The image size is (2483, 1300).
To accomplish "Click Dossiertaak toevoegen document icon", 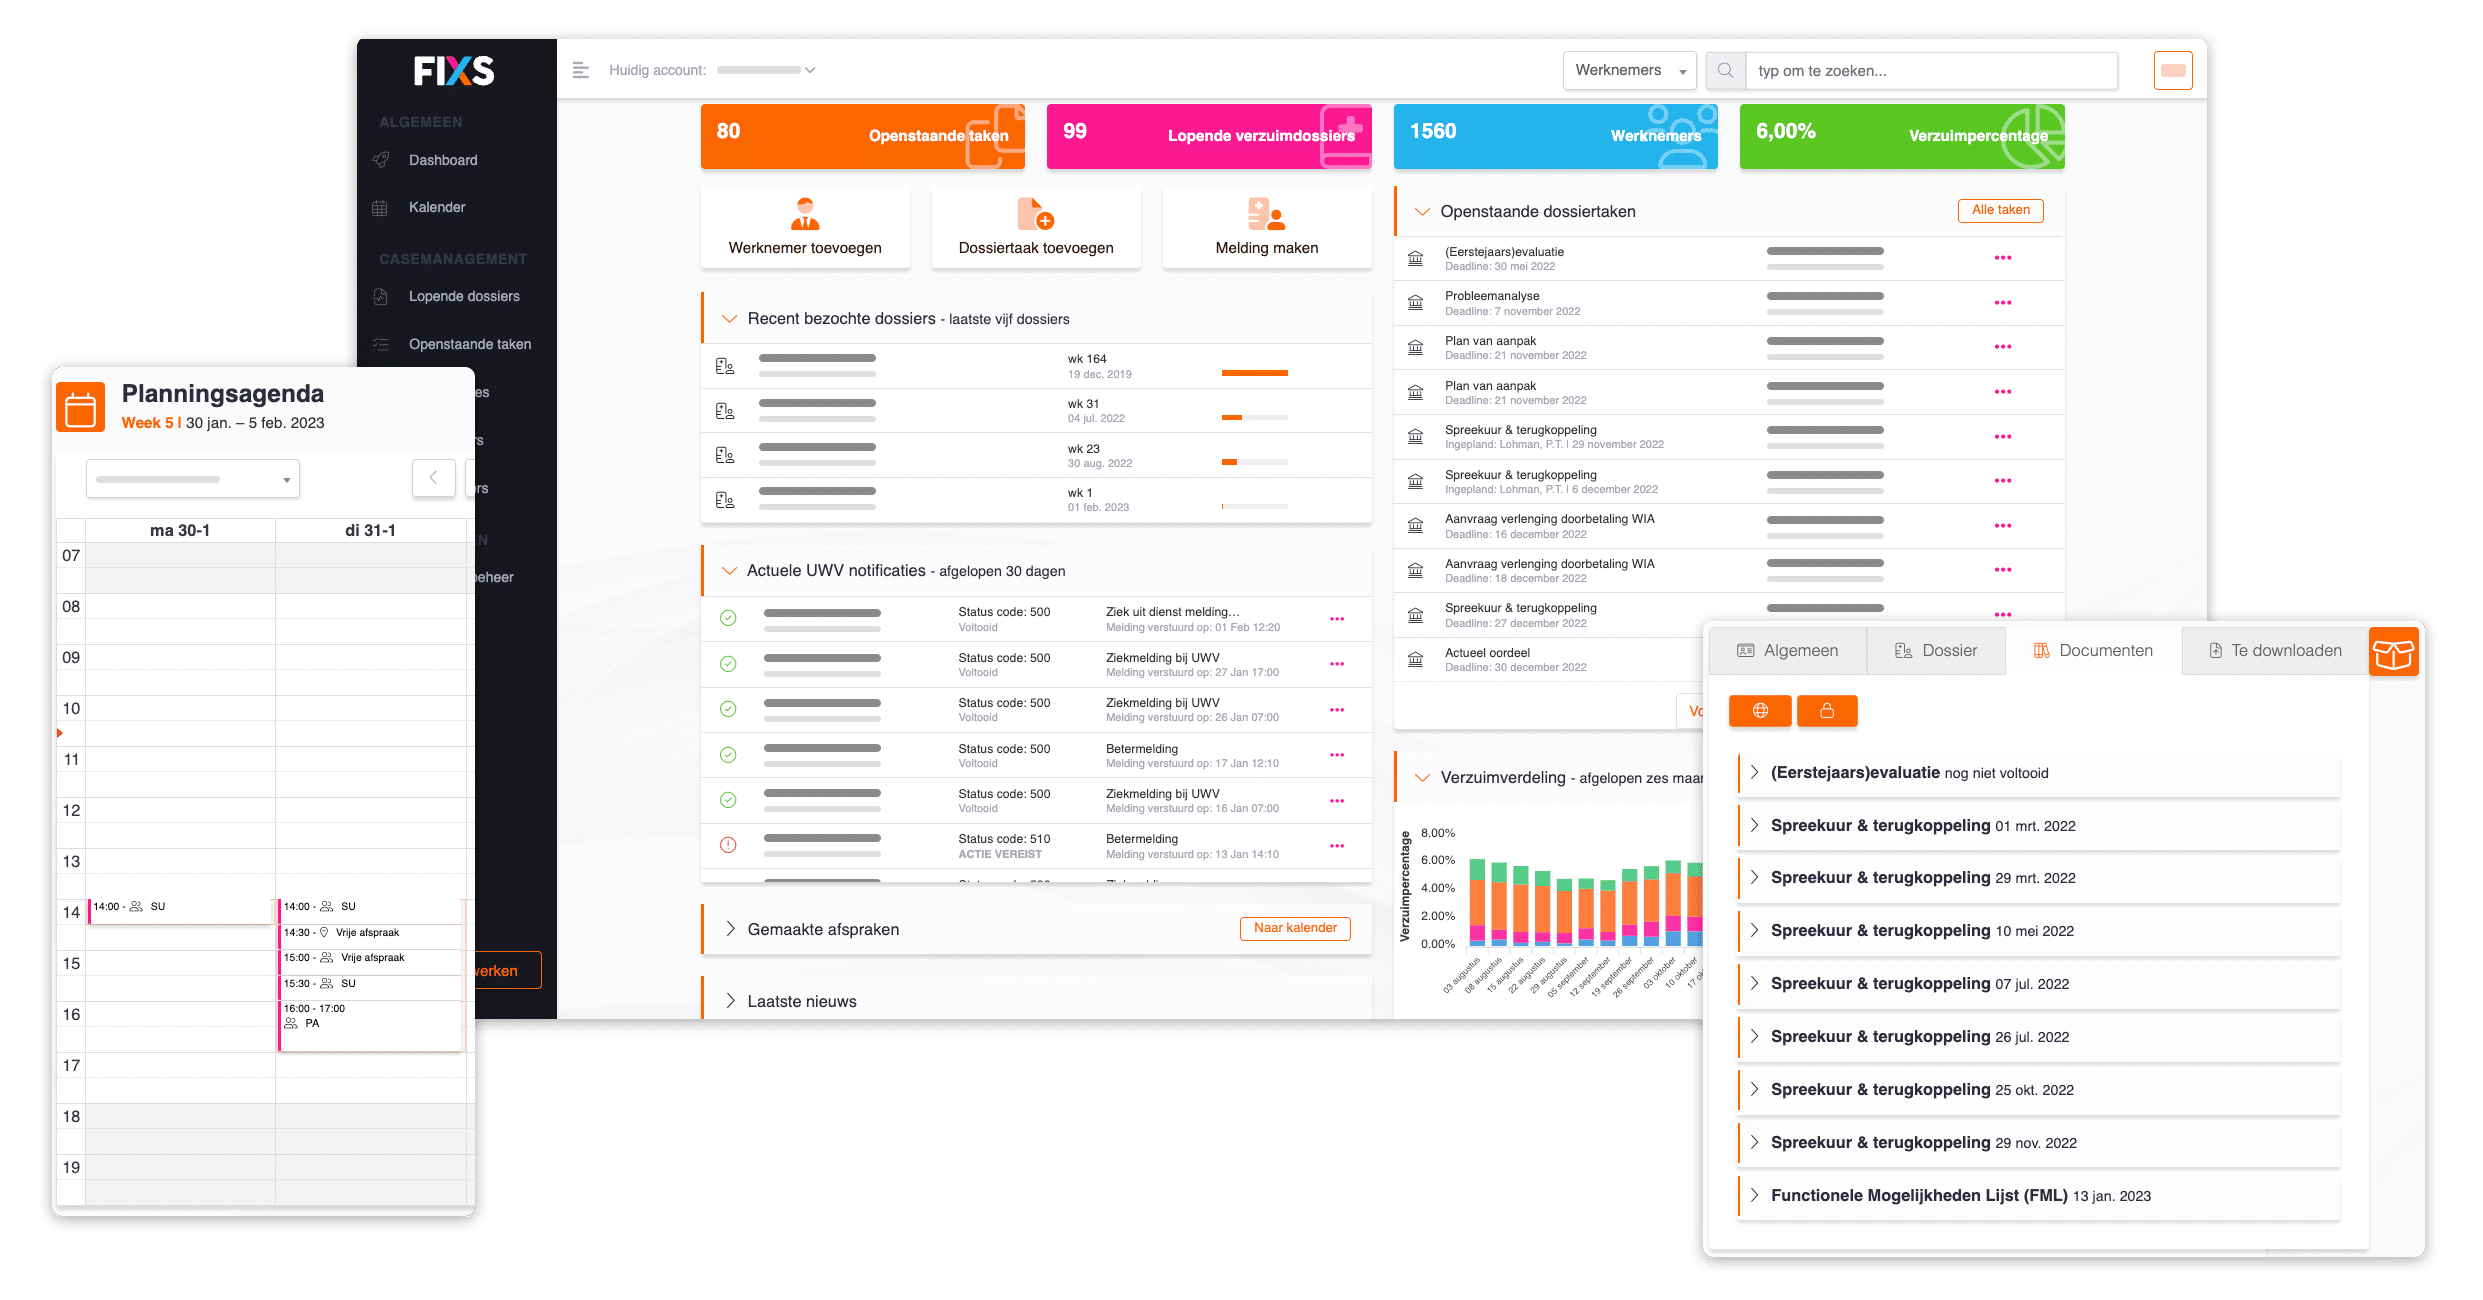I will pos(1036,214).
